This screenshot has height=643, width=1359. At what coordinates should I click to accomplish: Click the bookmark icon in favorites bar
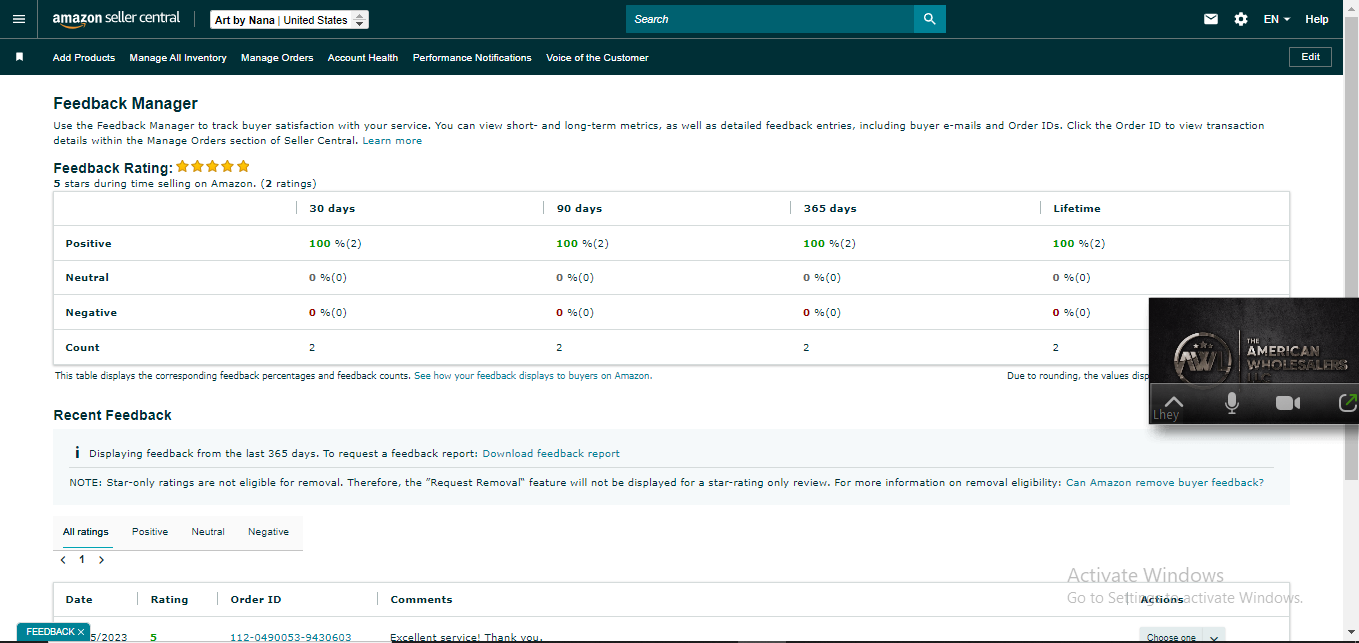click(19, 57)
